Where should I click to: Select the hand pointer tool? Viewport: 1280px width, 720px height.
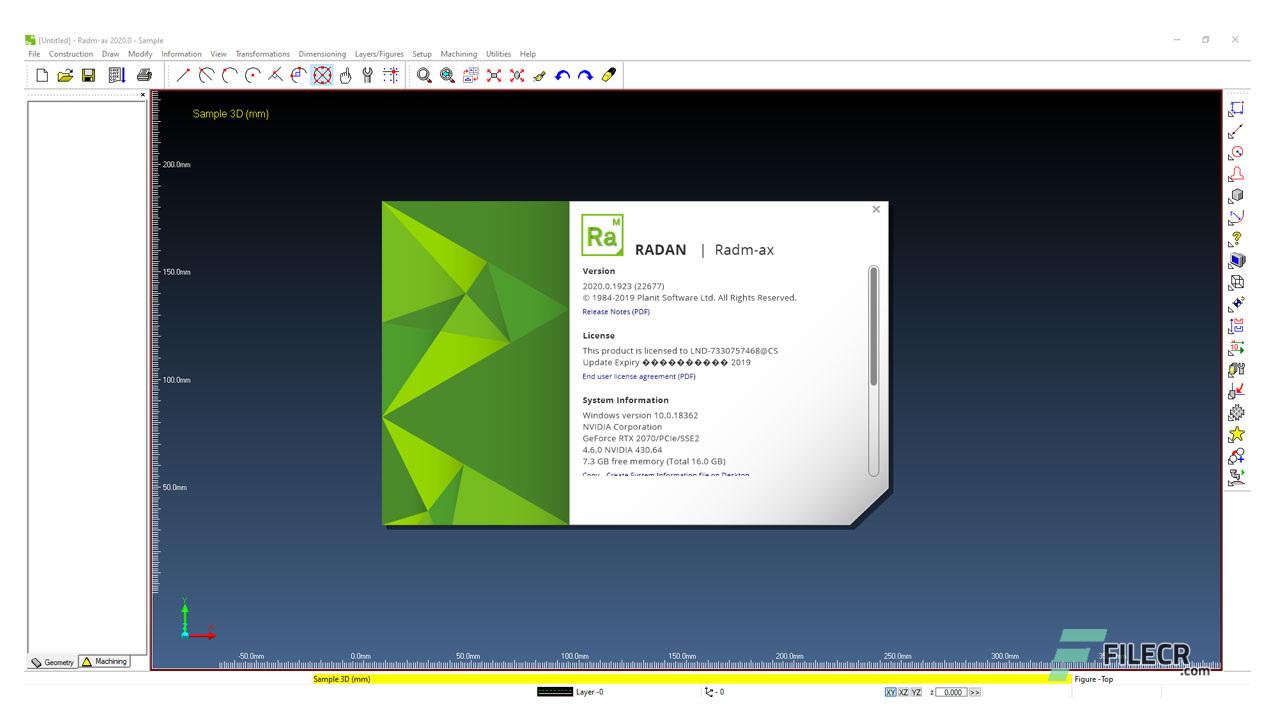[346, 75]
